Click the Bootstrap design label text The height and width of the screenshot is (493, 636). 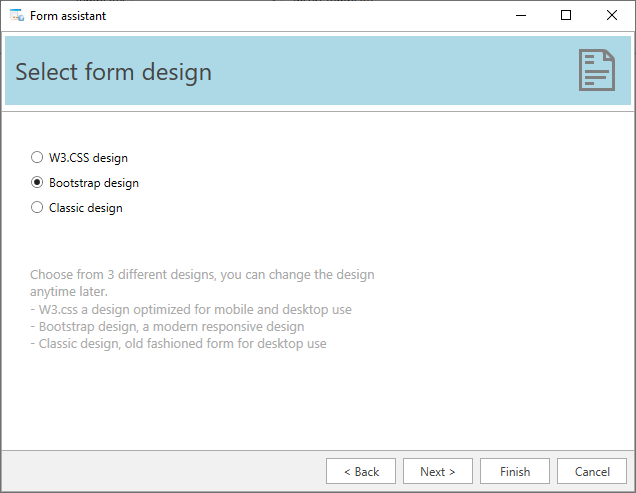(x=94, y=183)
